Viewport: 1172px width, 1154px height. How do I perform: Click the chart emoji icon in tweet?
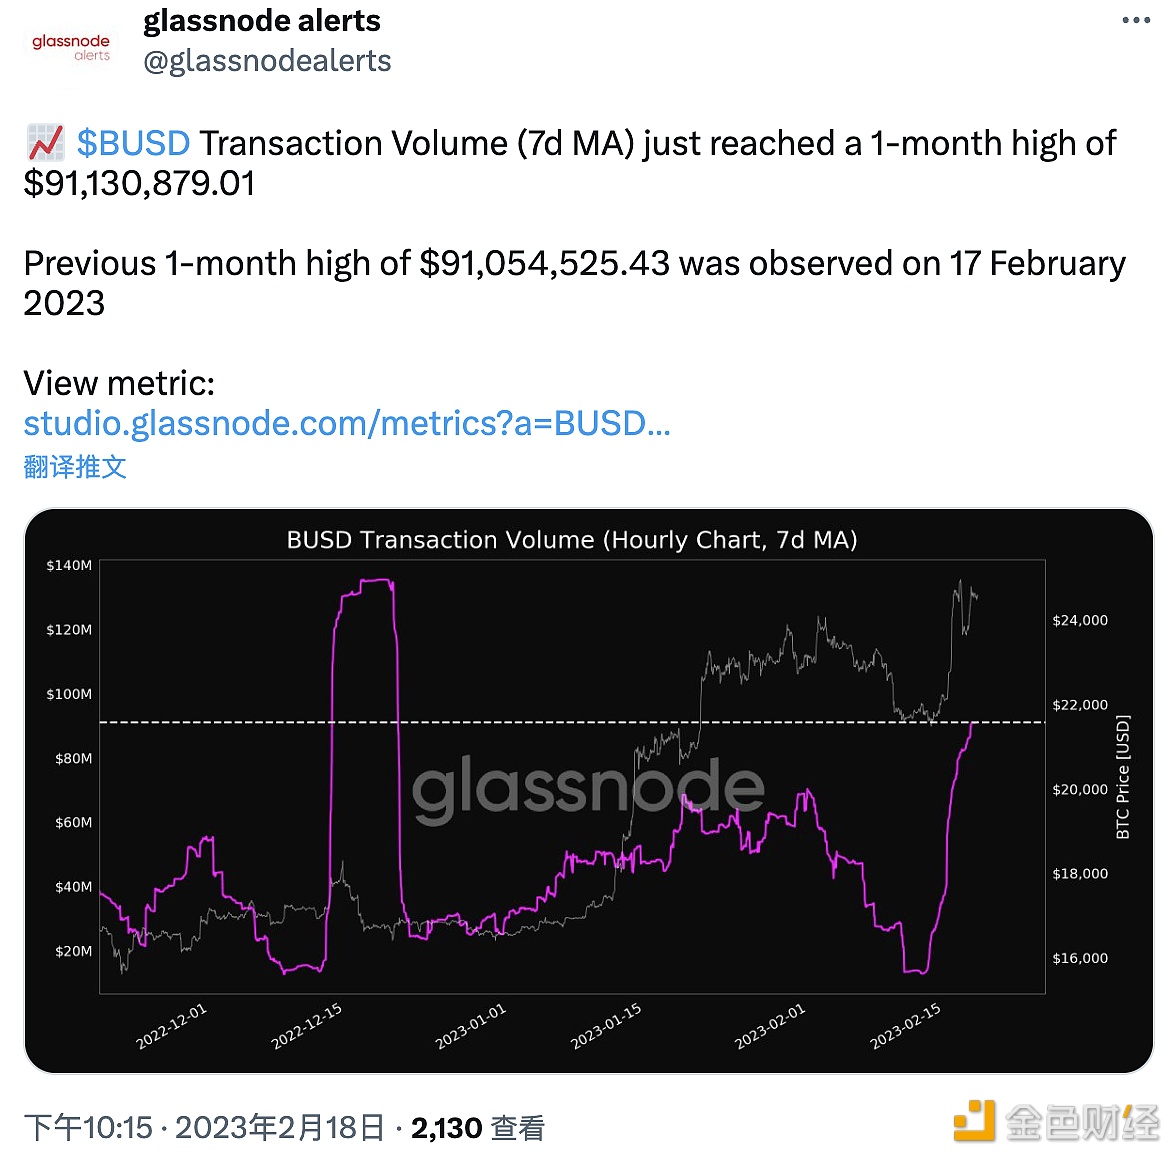(x=45, y=143)
